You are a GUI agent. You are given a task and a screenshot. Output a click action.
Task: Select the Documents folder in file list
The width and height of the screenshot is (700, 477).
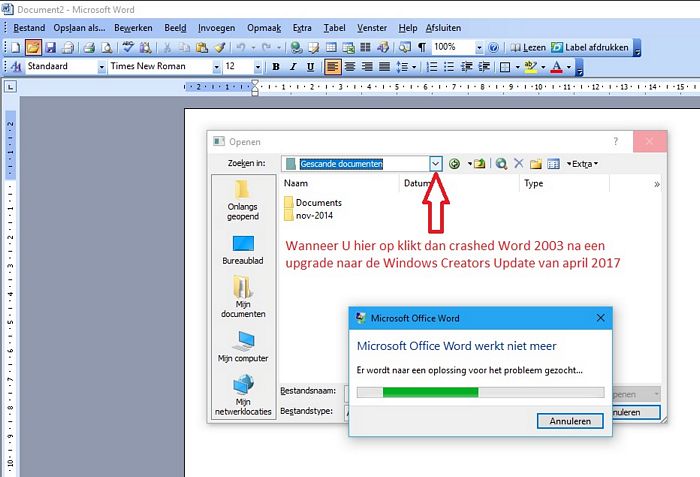[x=313, y=202]
